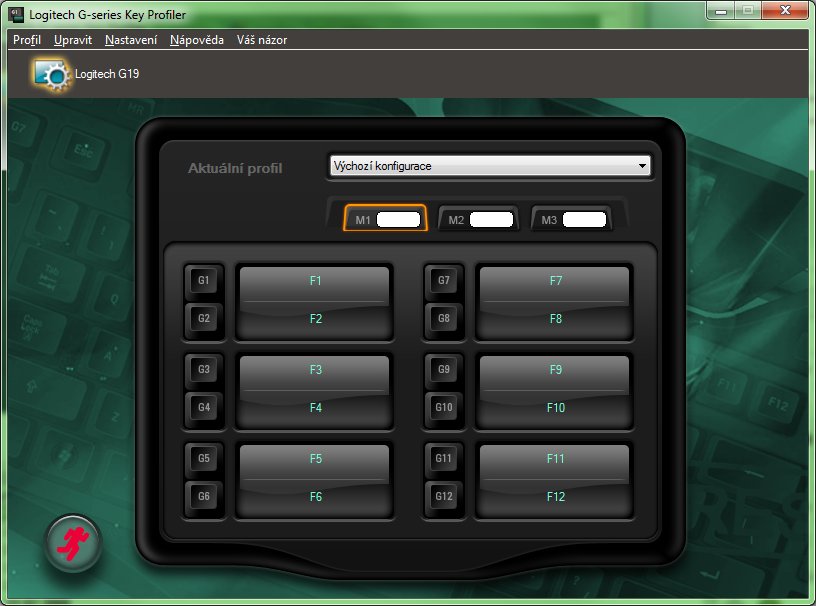Click the Logitech G19 device icon

[50, 74]
